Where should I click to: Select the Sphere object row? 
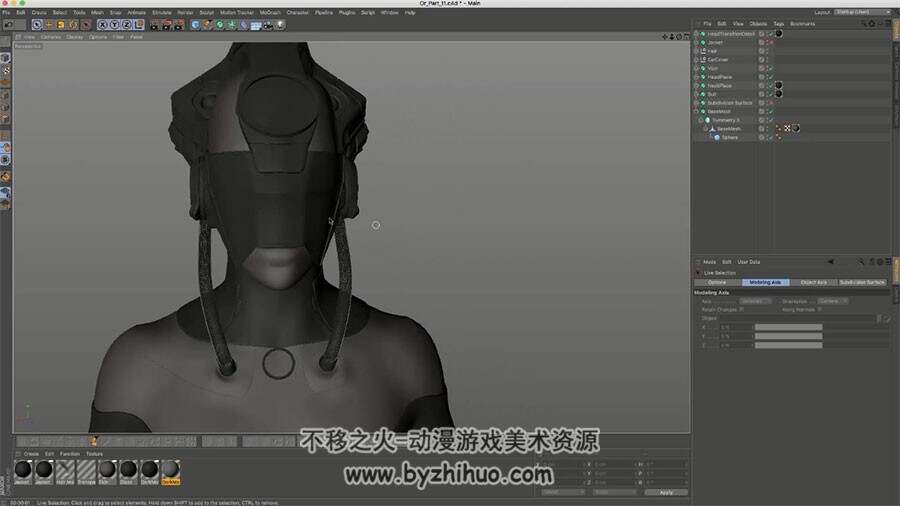730,137
